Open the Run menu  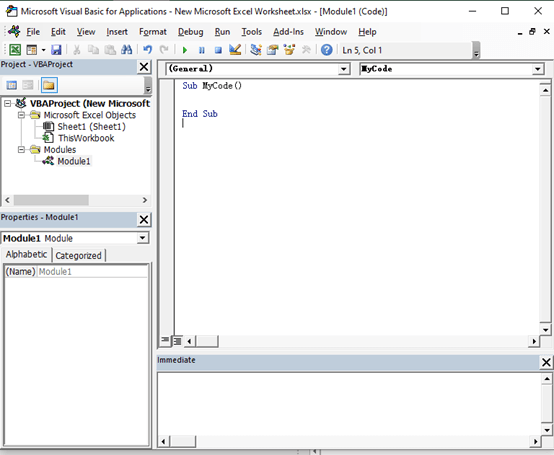222,32
